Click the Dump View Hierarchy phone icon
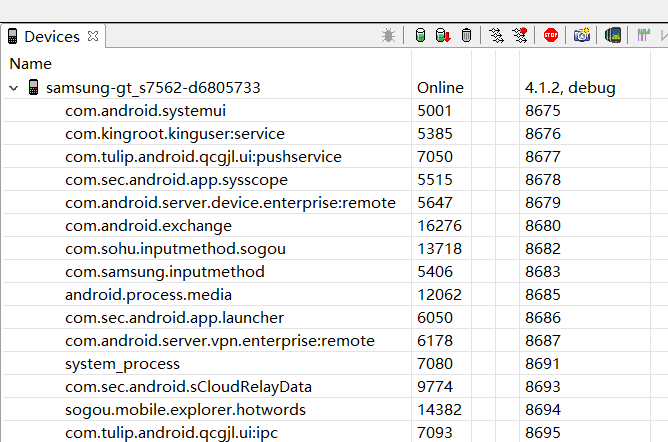Viewport: 668px width, 442px height. pyautogui.click(x=613, y=35)
